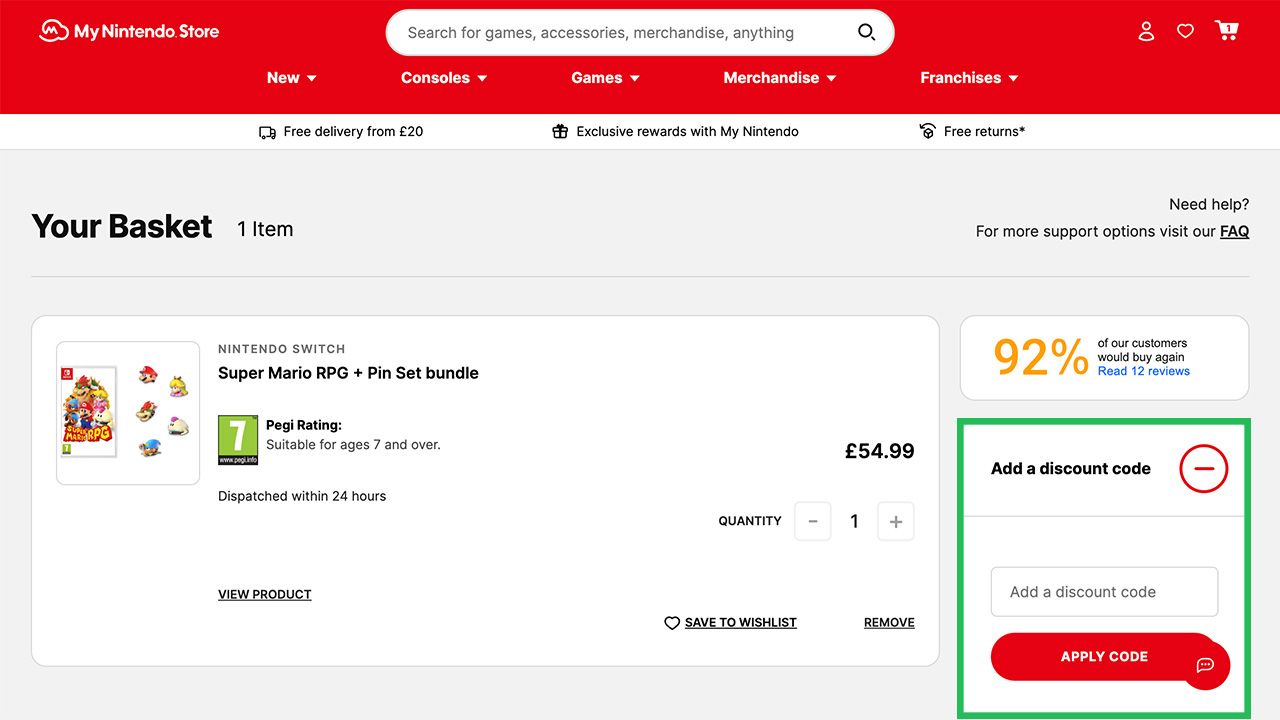Focus the store search field
Image resolution: width=1280 pixels, height=720 pixels.
(x=640, y=33)
